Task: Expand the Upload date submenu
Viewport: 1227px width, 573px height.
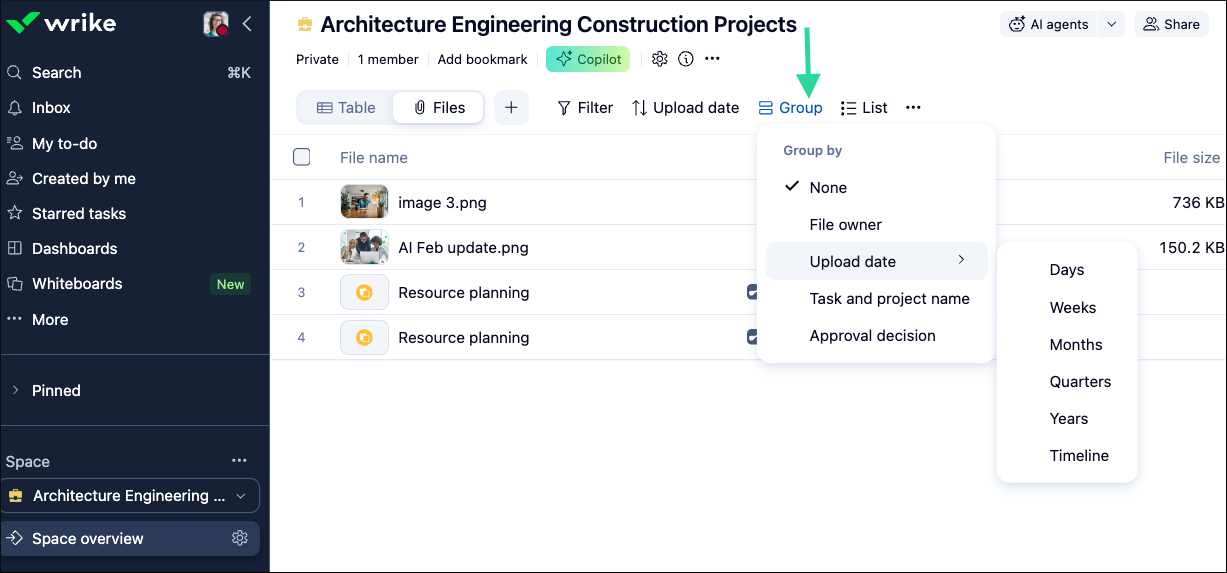Action: click(x=877, y=261)
